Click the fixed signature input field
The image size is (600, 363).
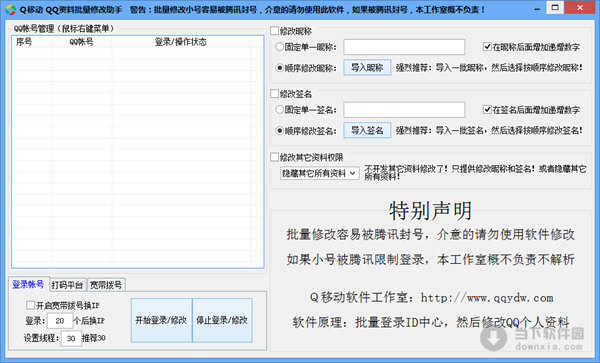(404, 110)
